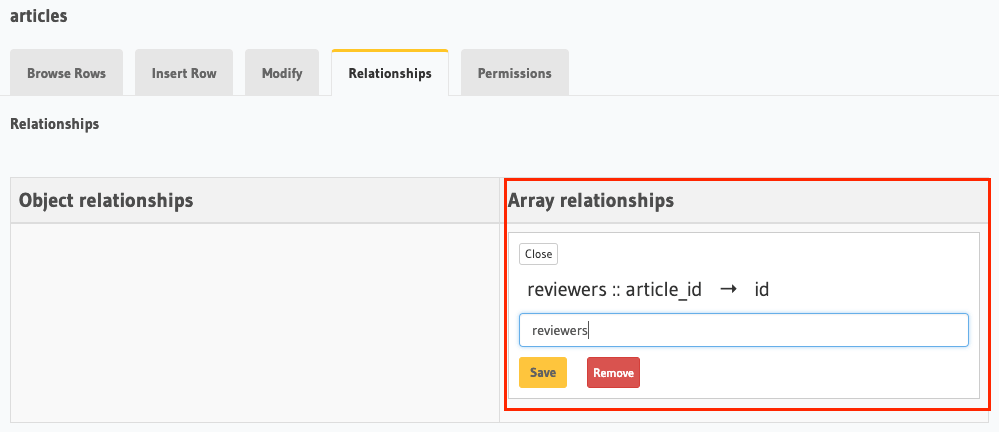Screen dimensions: 999x432
Task: Click the word 'reviewers' typed inside the text box
Action: click(560, 330)
